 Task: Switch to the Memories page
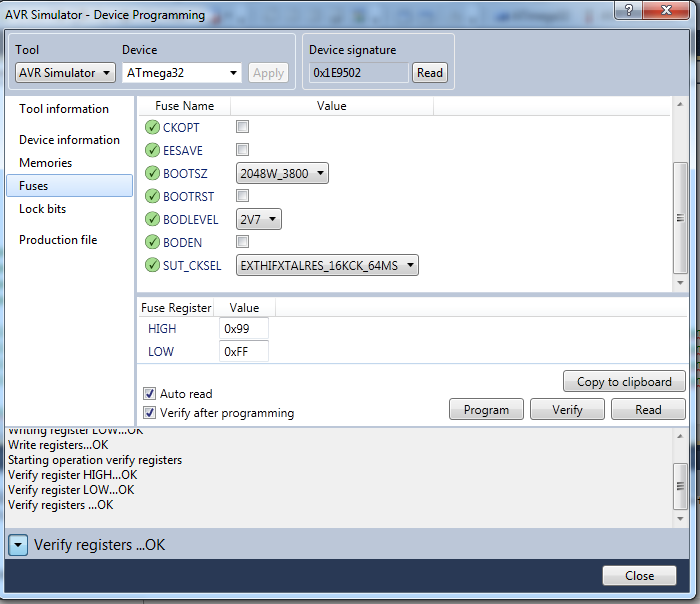point(46,163)
